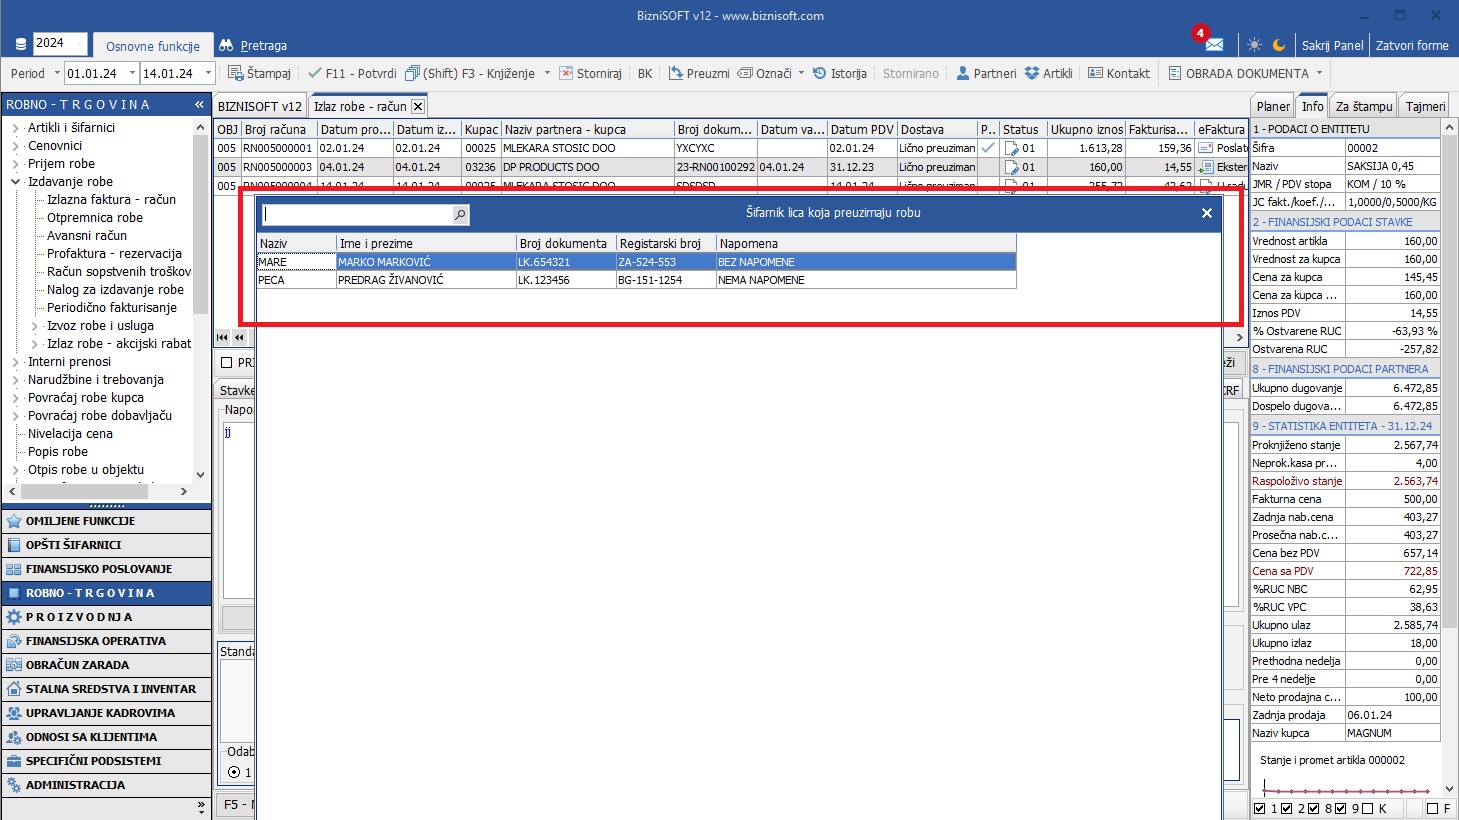Click the Štampaj print icon
Viewport: 1459px width, 820px height.
(236, 73)
